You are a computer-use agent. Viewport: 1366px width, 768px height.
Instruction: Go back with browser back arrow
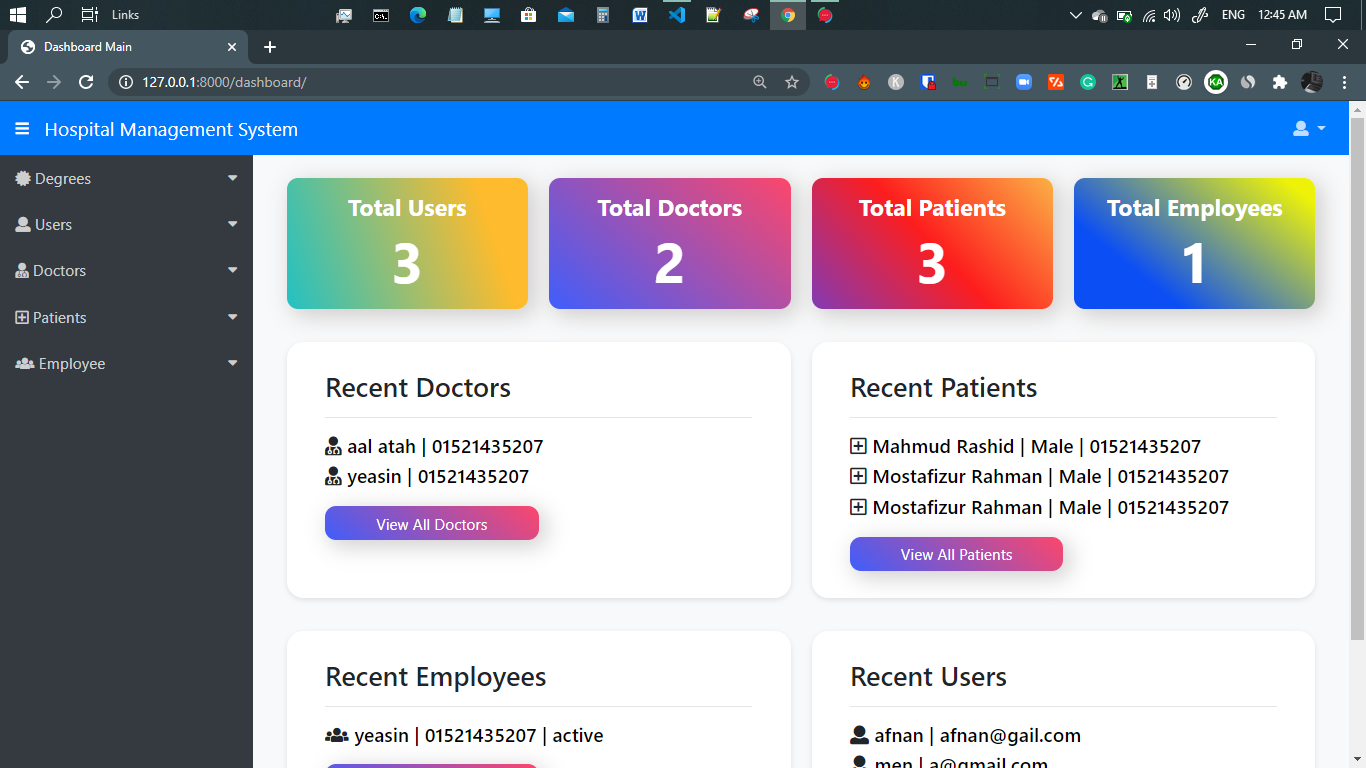pyautogui.click(x=22, y=82)
